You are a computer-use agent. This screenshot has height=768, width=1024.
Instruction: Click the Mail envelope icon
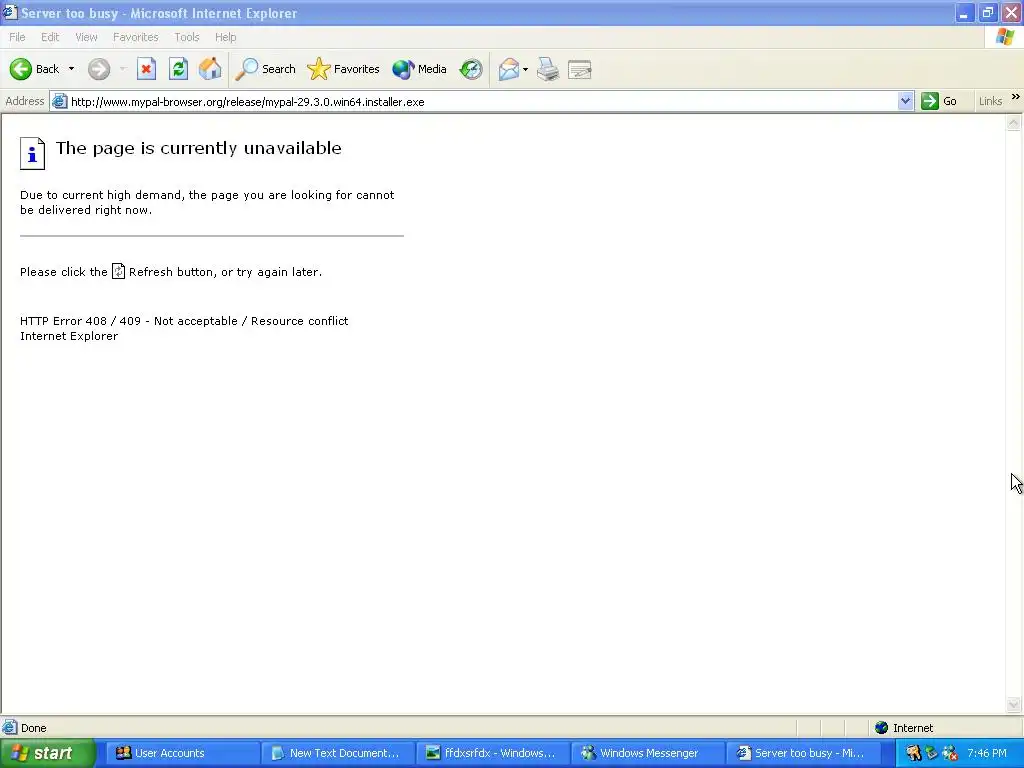508,69
